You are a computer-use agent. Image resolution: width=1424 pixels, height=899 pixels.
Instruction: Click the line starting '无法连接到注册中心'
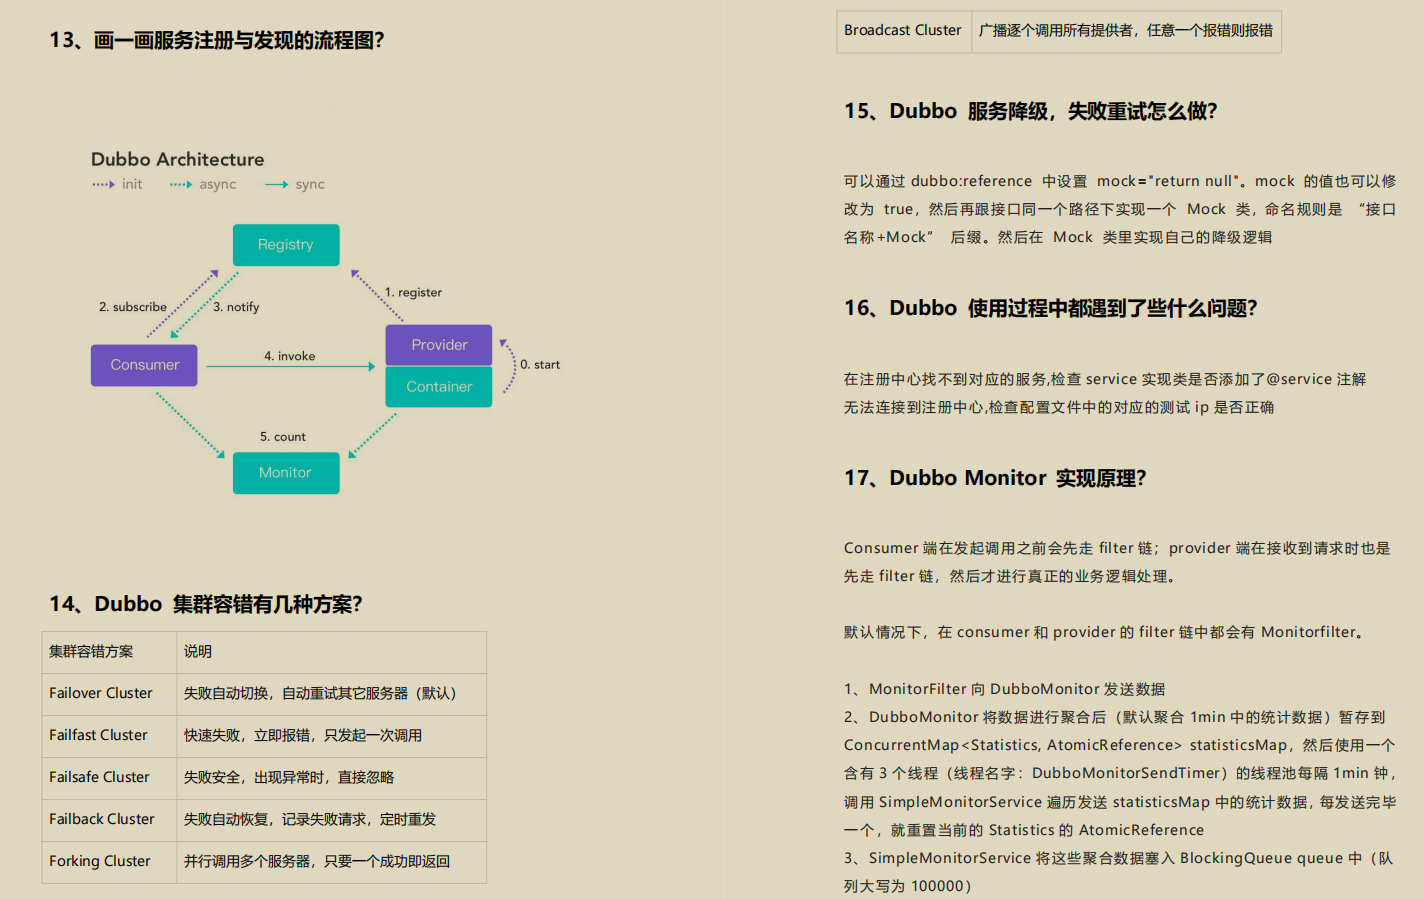point(1059,407)
